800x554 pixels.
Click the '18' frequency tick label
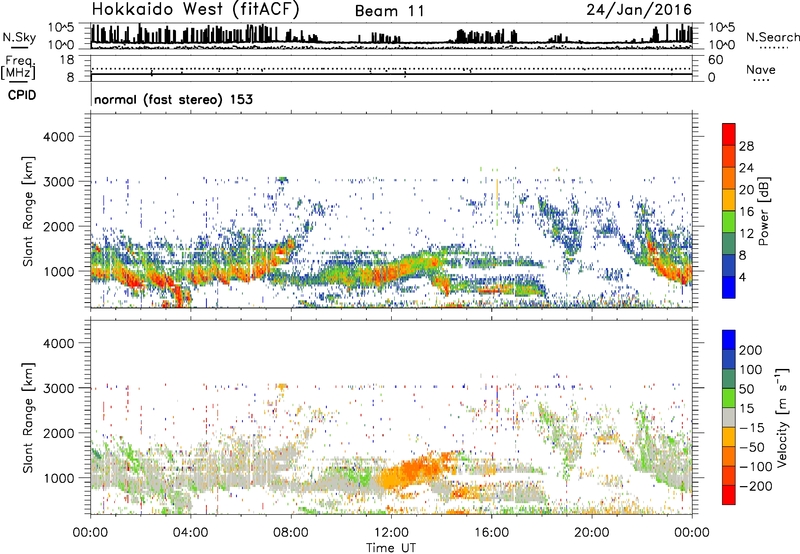point(67,60)
